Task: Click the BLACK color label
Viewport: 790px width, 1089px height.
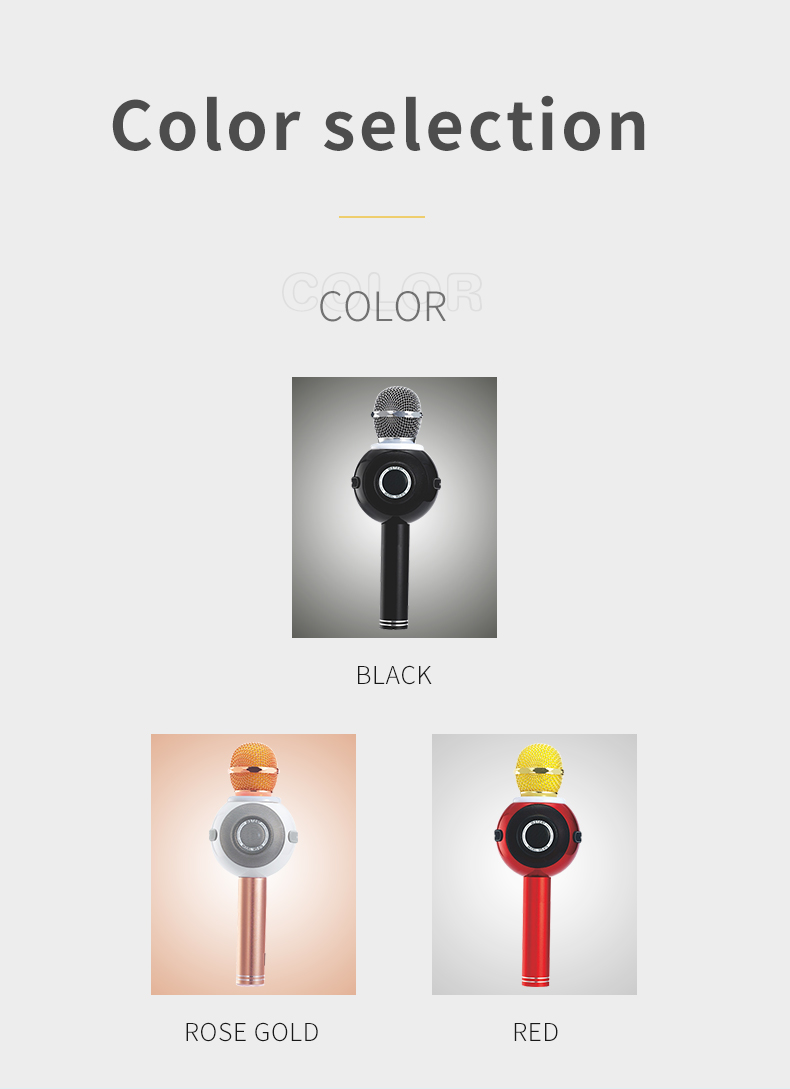Action: [x=394, y=675]
